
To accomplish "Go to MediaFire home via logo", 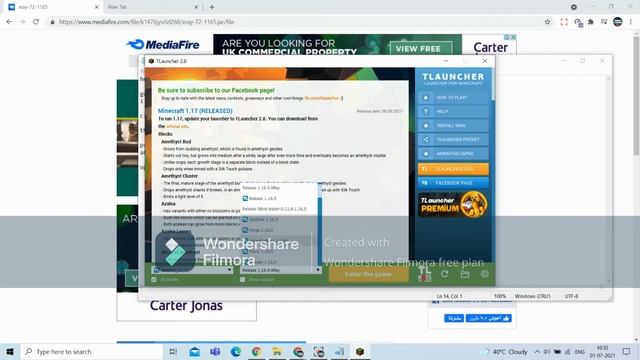I will (163, 44).
